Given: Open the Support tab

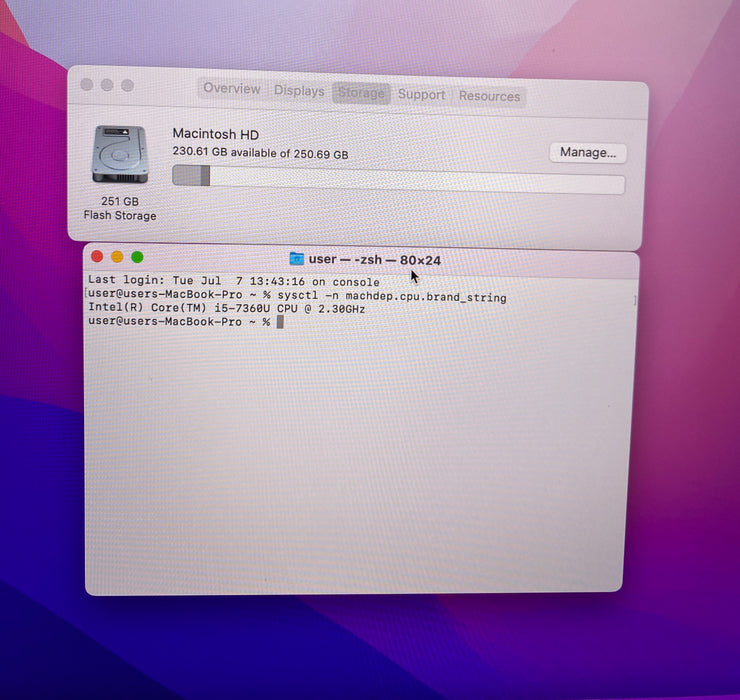Looking at the screenshot, I should (x=421, y=94).
